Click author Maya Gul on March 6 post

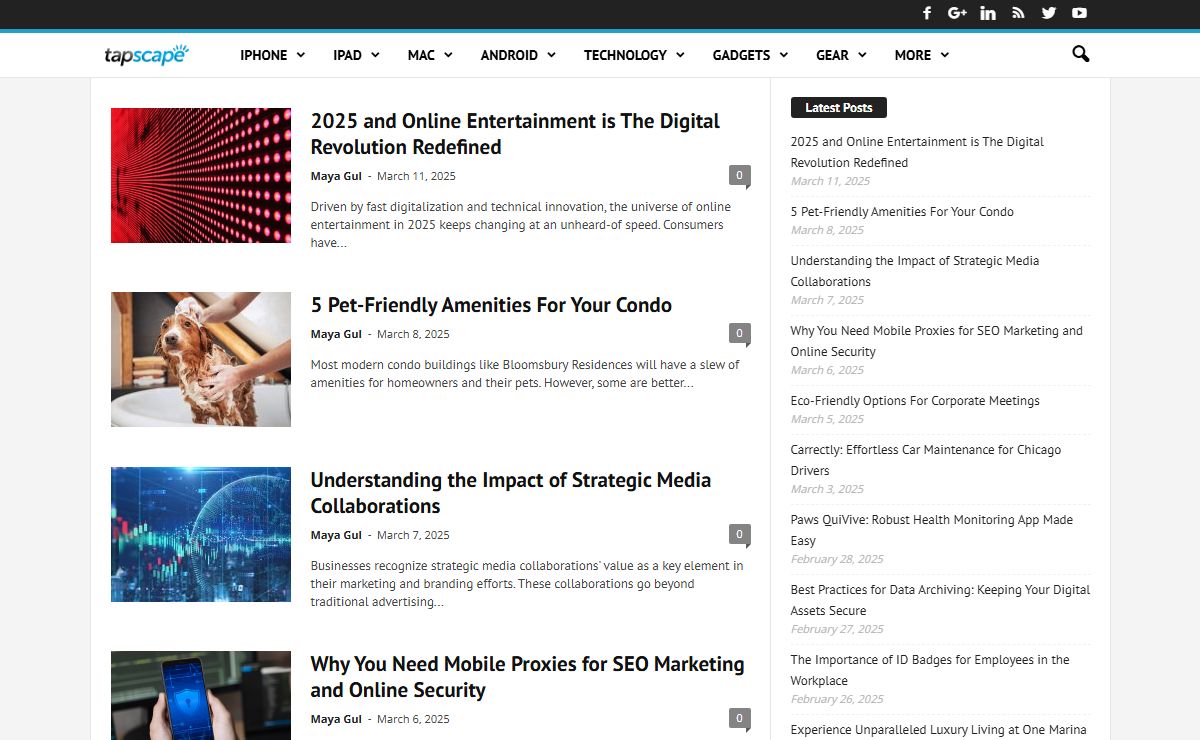pos(336,719)
